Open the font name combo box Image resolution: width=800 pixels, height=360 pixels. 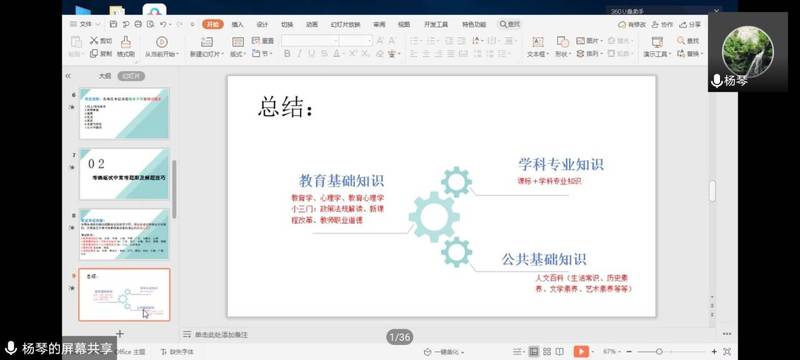click(310, 41)
